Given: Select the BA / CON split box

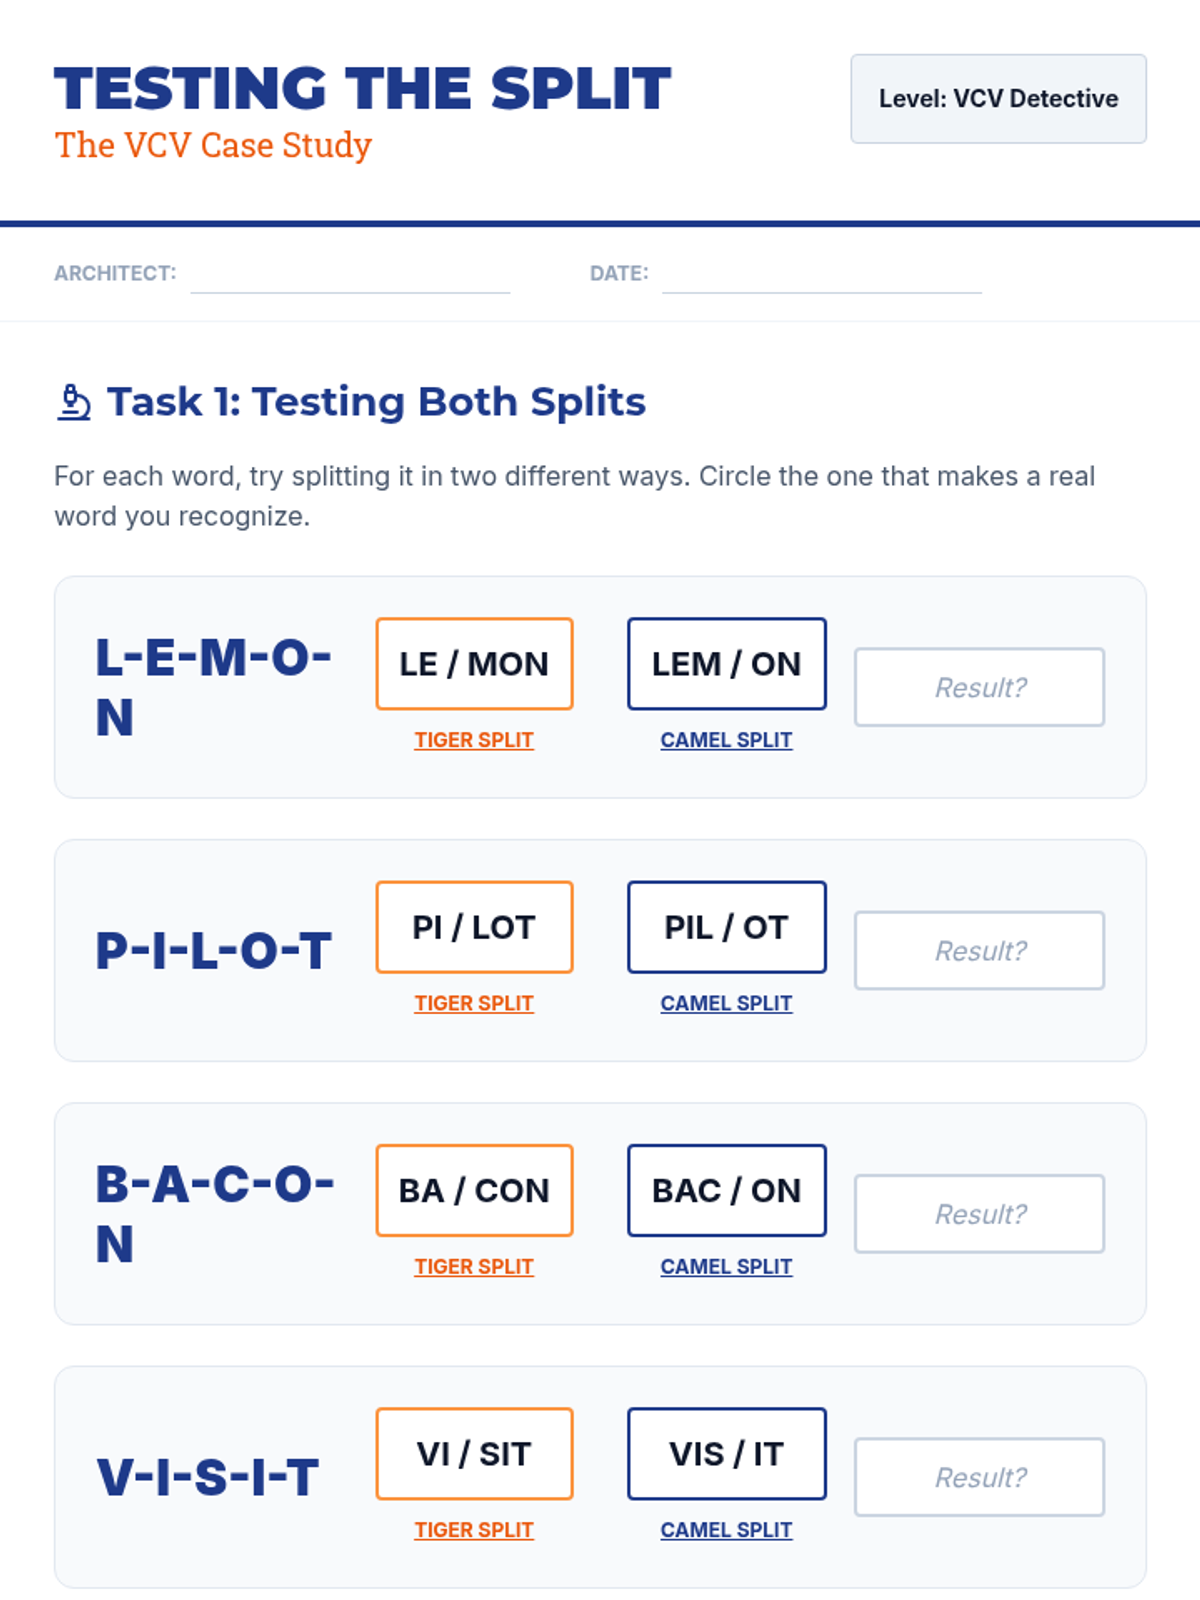Looking at the screenshot, I should point(474,1190).
